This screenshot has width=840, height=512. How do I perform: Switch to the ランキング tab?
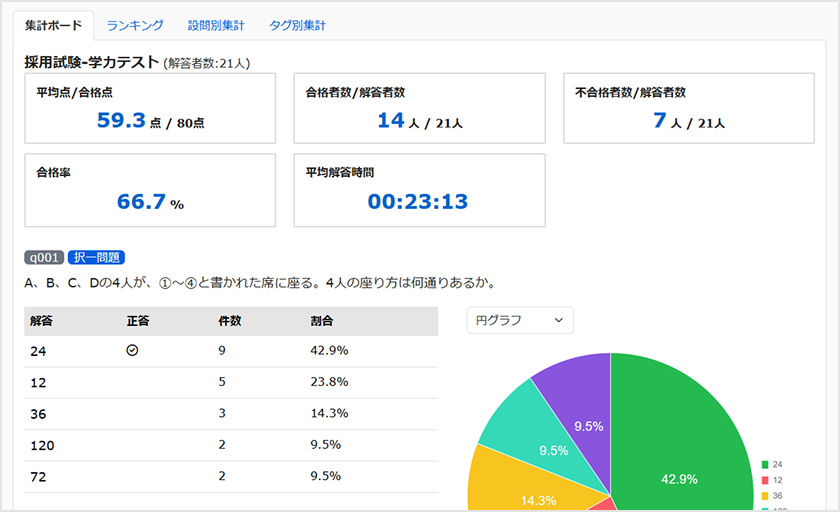click(x=135, y=25)
